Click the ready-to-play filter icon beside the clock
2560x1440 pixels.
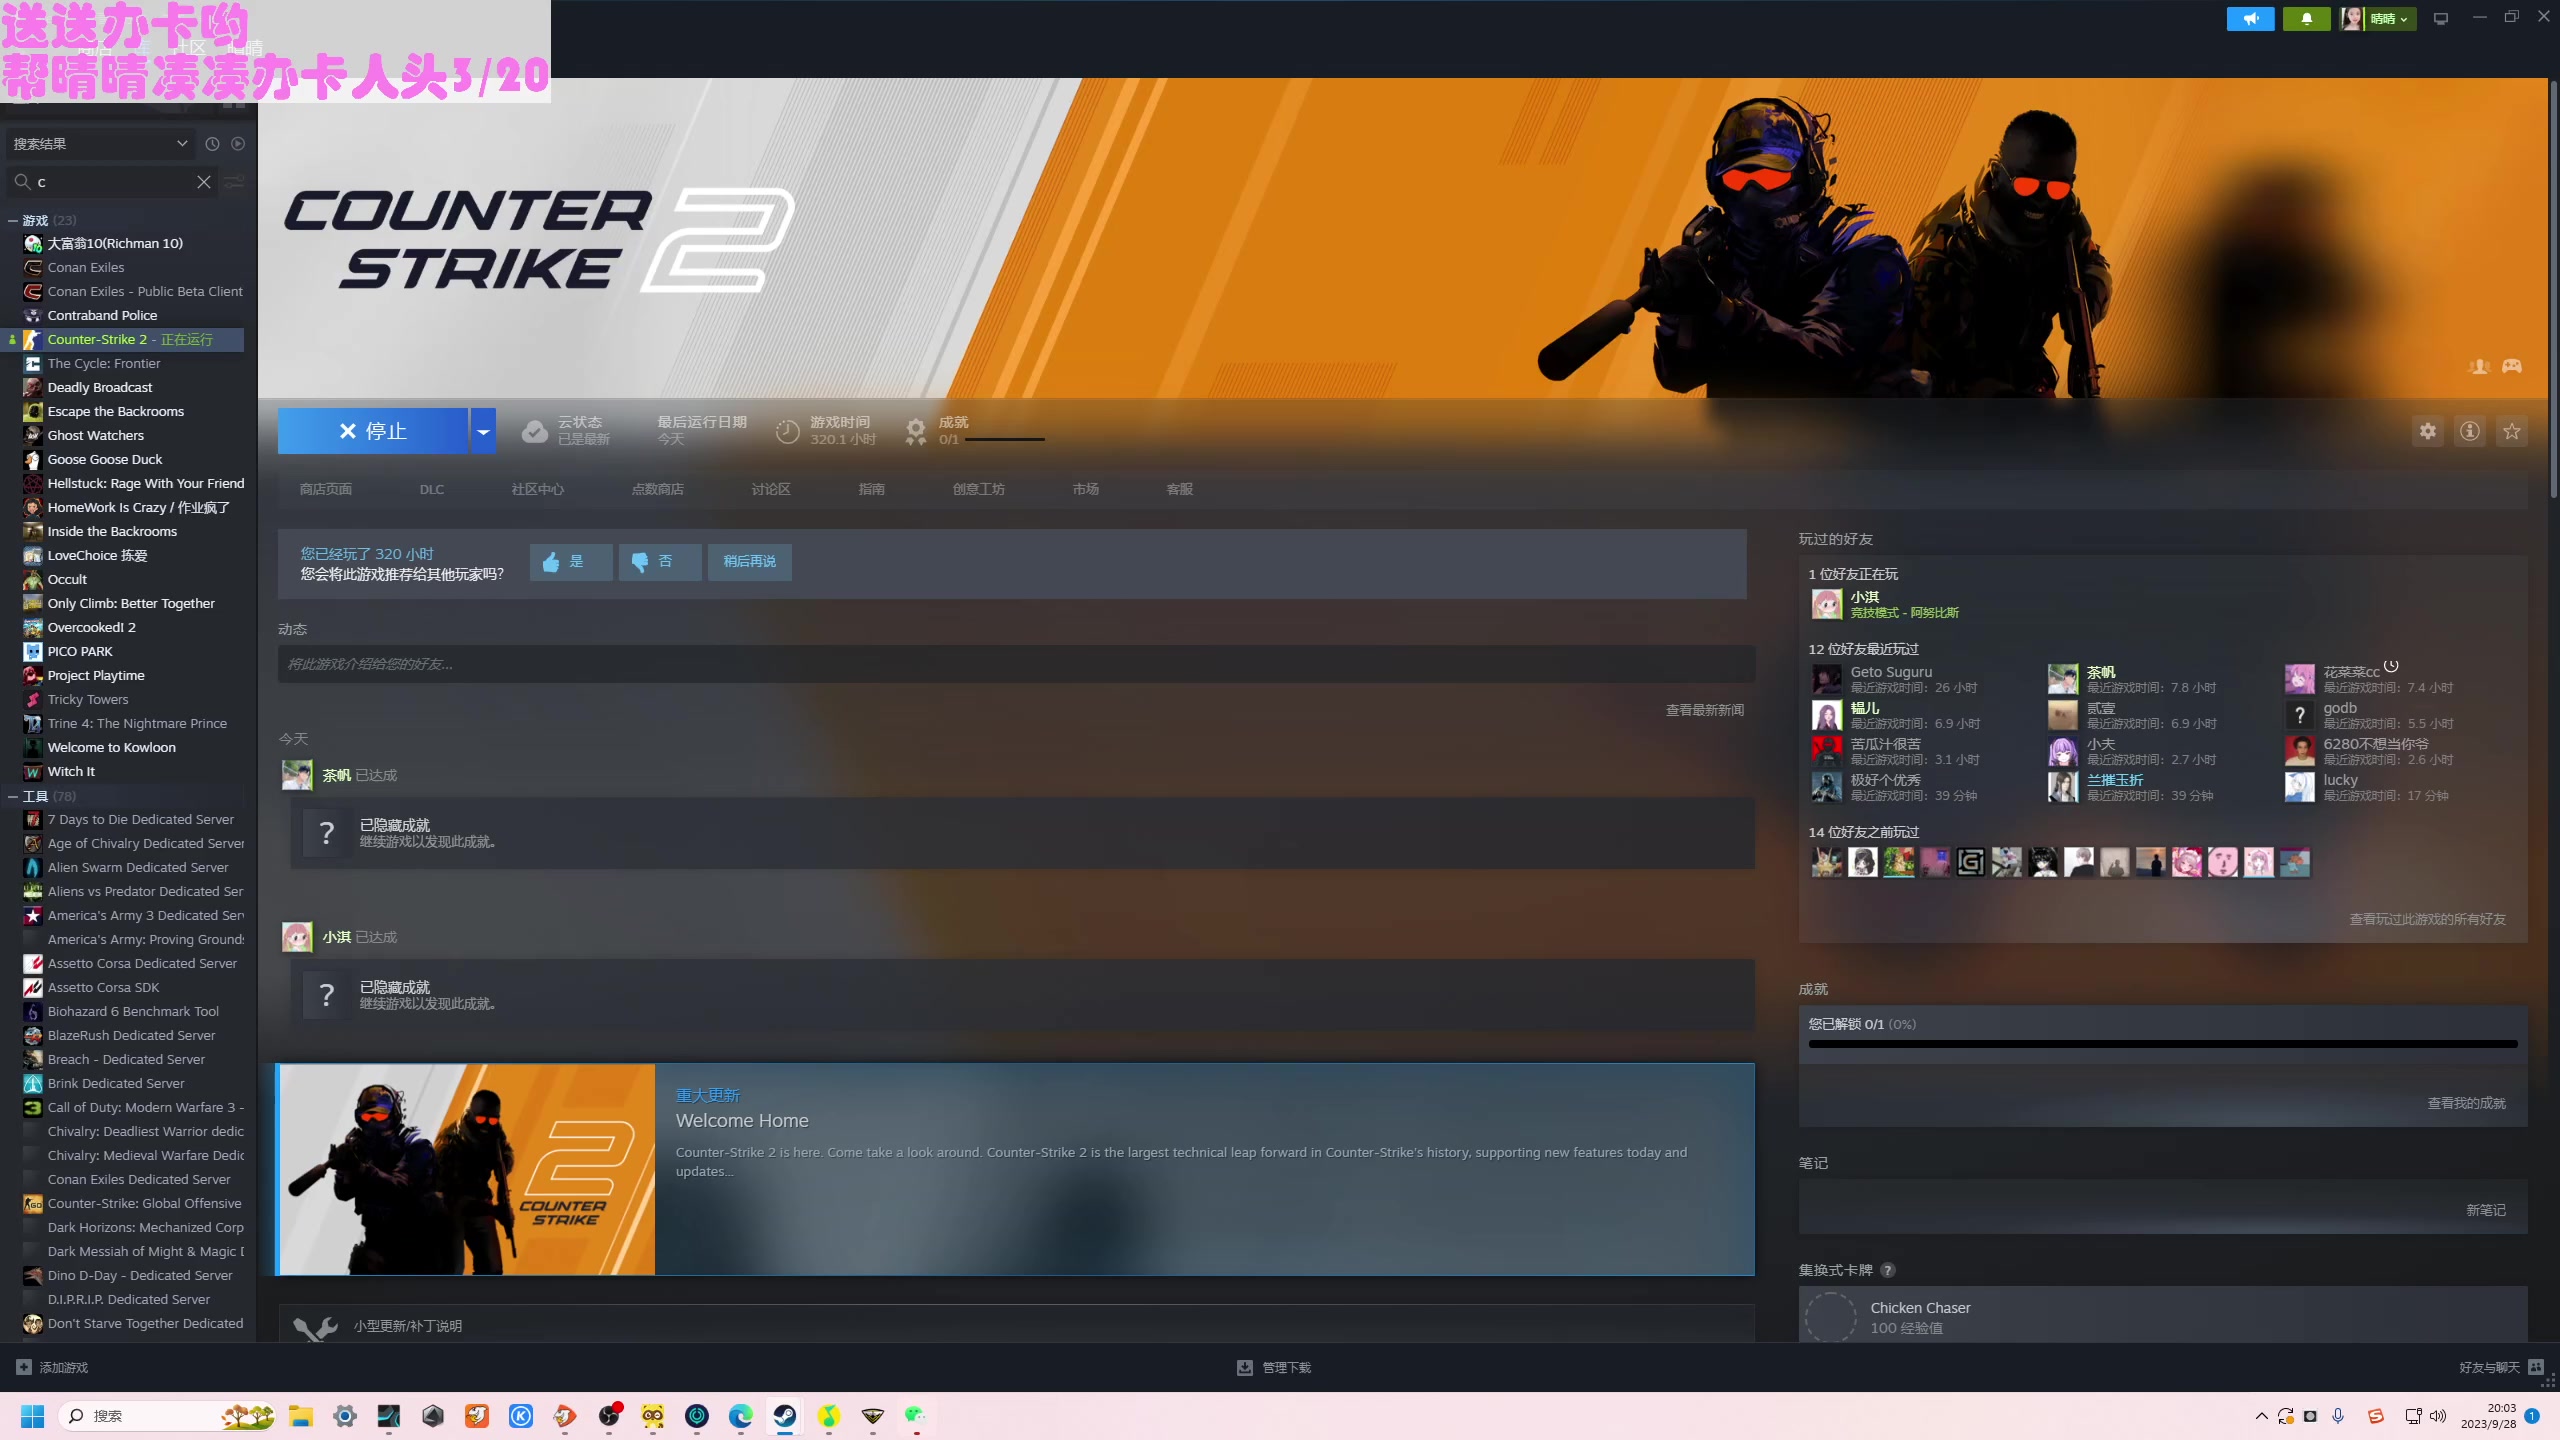(238, 144)
